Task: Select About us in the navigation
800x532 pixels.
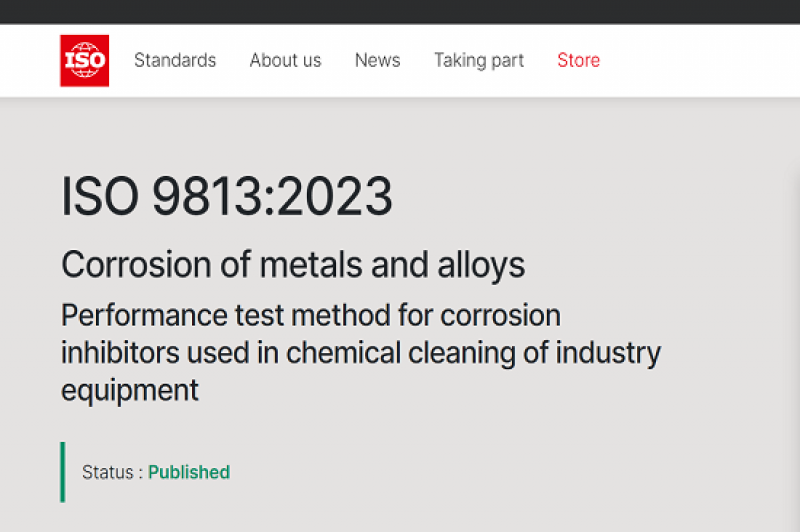Action: (x=285, y=60)
